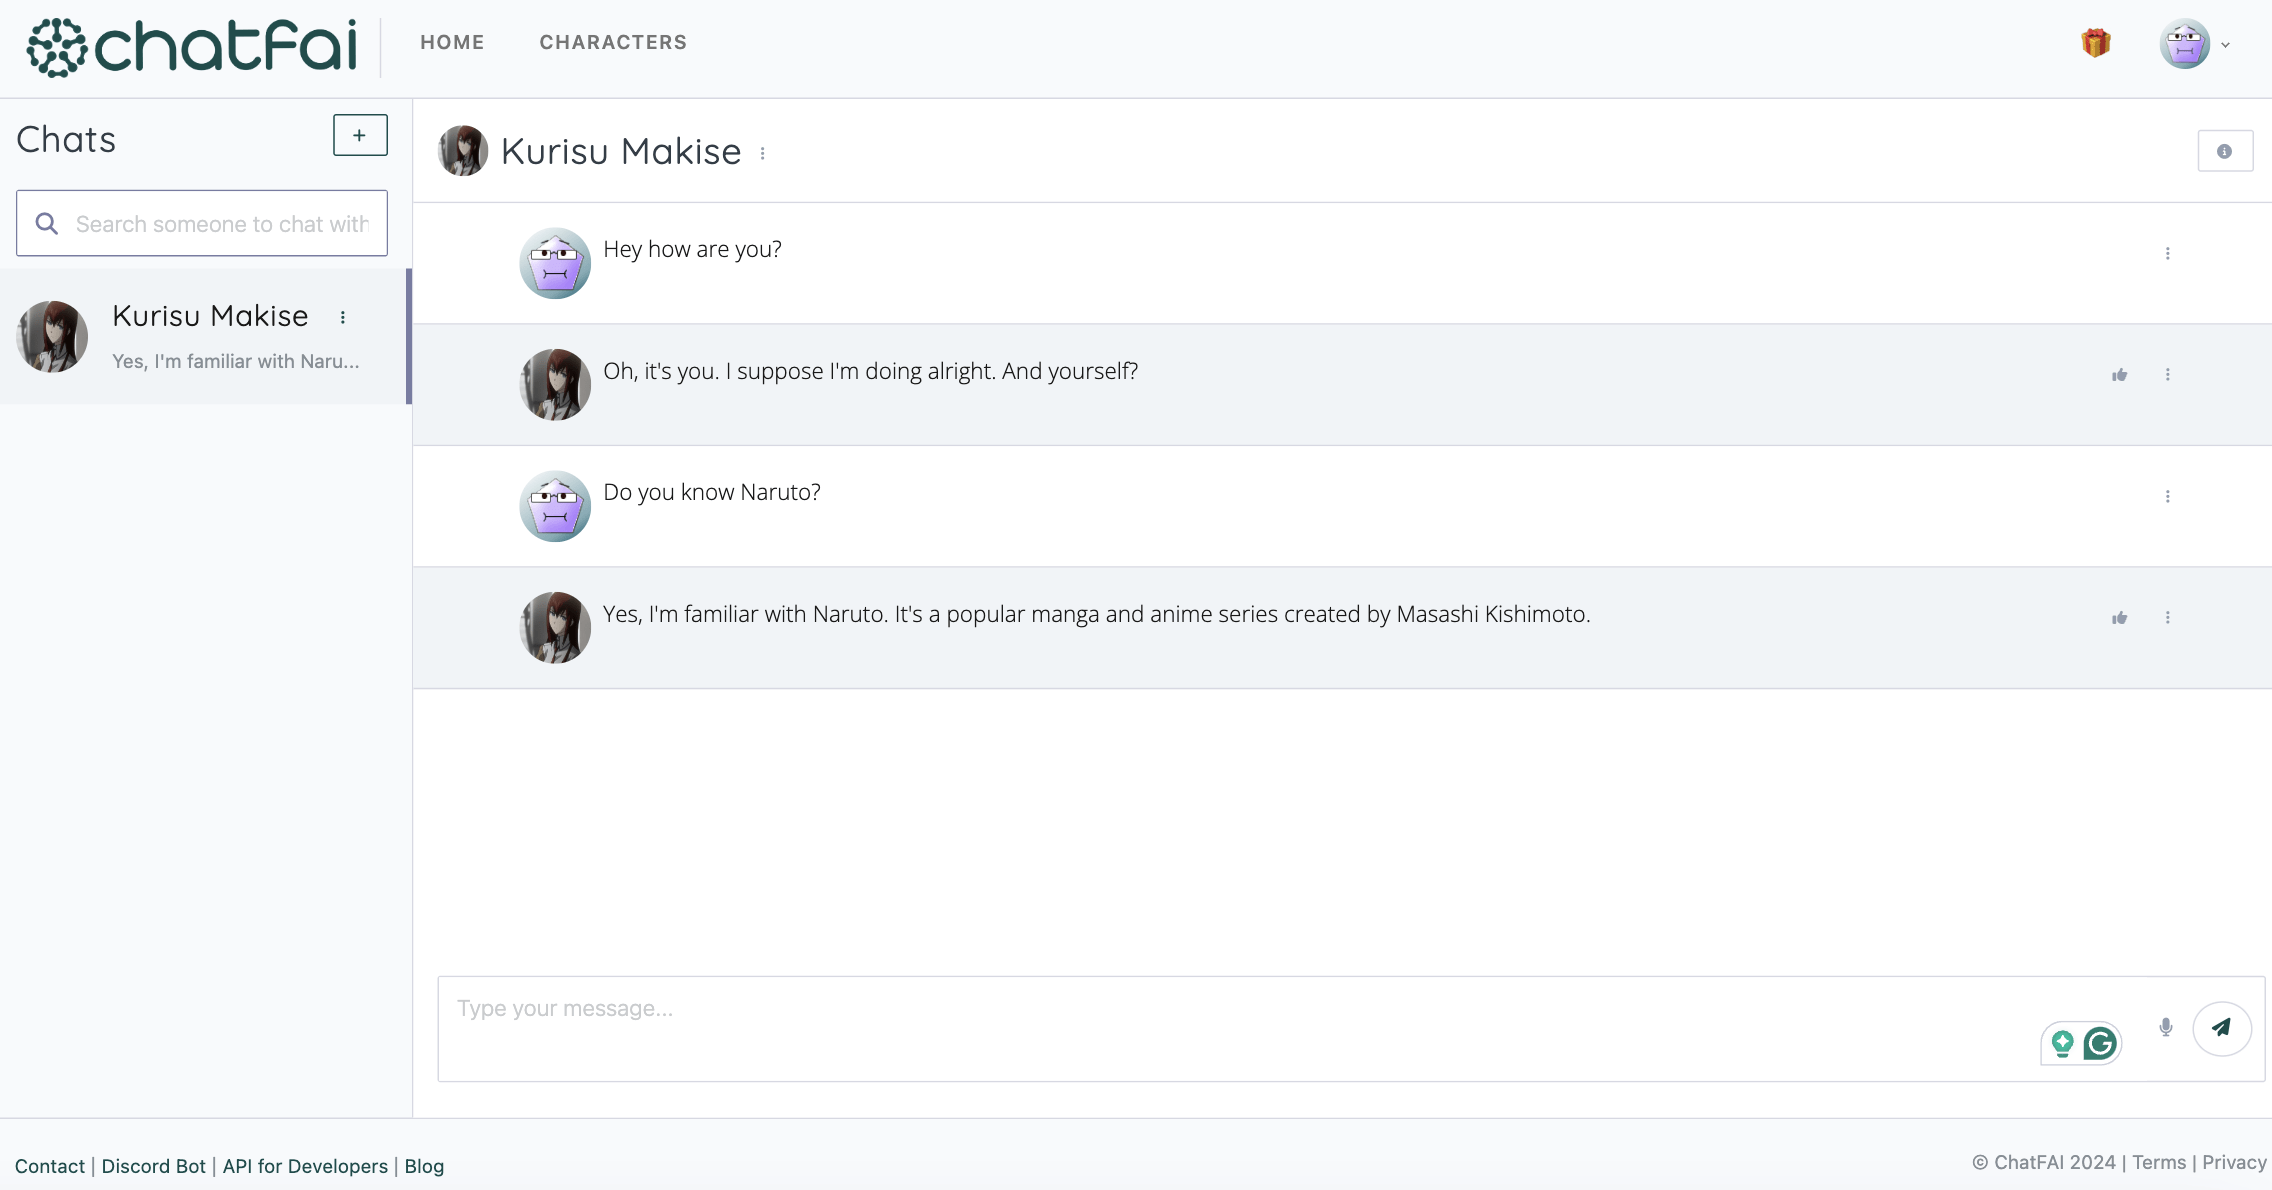
Task: Expand the profile avatar dropdown chevron
Action: 2225,45
